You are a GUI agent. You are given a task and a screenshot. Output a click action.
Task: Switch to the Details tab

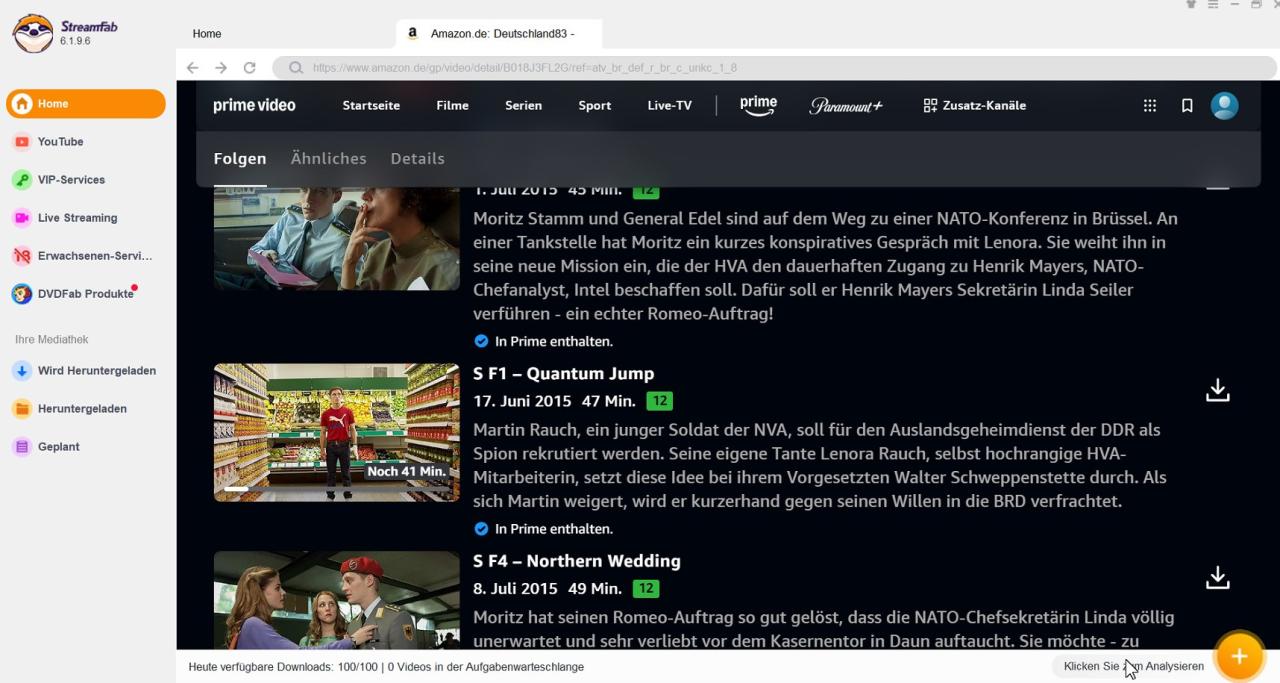pyautogui.click(x=417, y=158)
